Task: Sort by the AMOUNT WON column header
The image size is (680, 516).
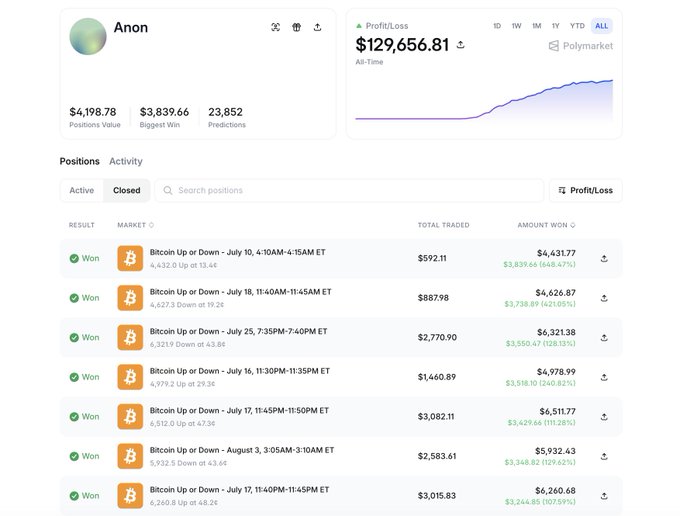Action: point(546,225)
